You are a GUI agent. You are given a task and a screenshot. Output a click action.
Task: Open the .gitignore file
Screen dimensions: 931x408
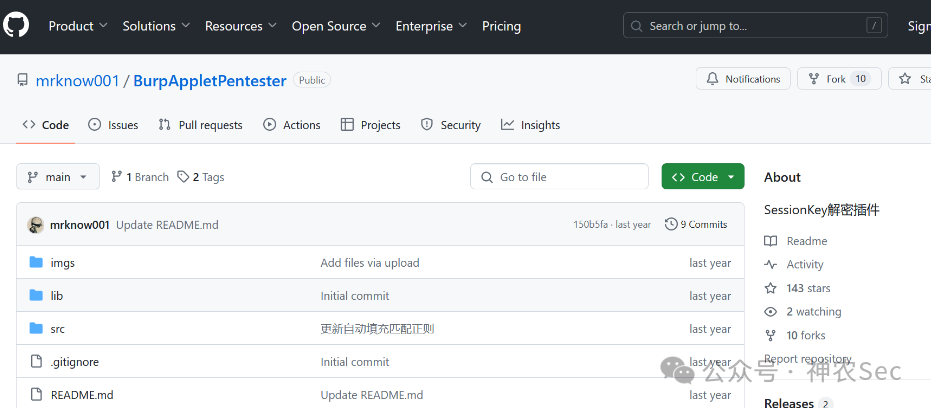75,362
